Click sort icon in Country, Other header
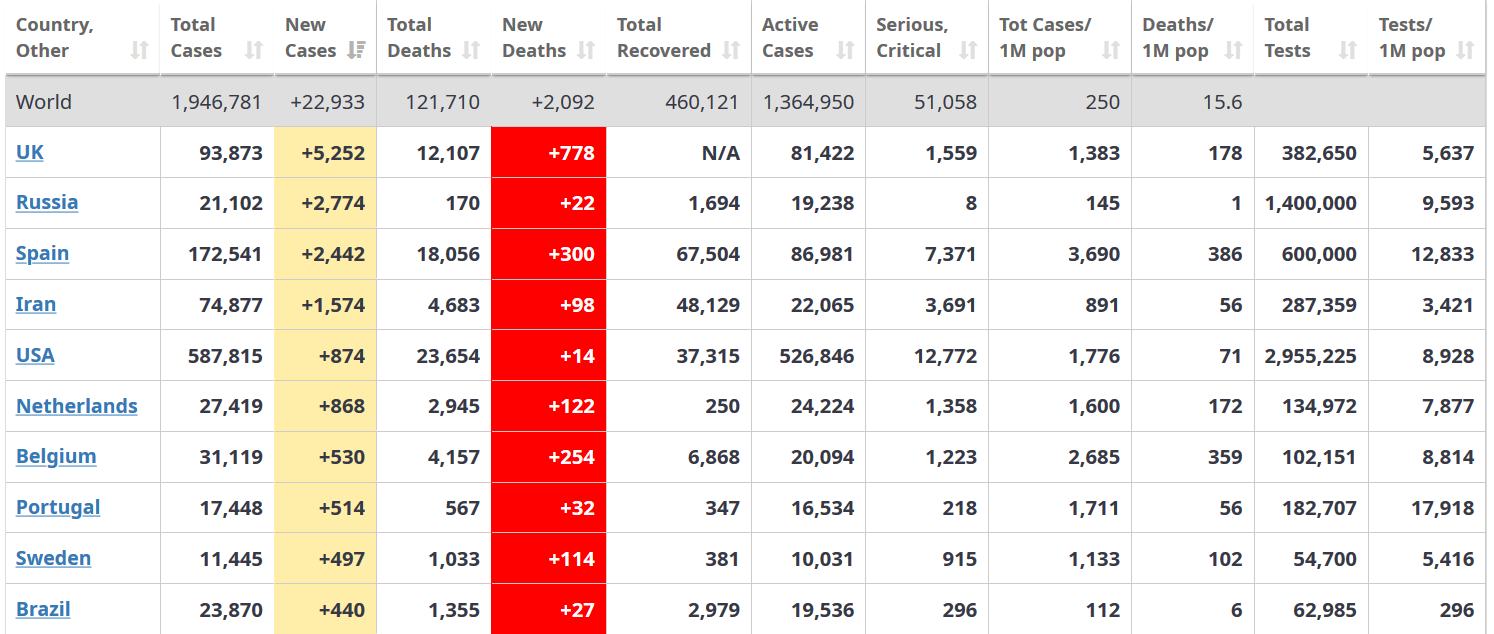1494x634 pixels. click(140, 51)
